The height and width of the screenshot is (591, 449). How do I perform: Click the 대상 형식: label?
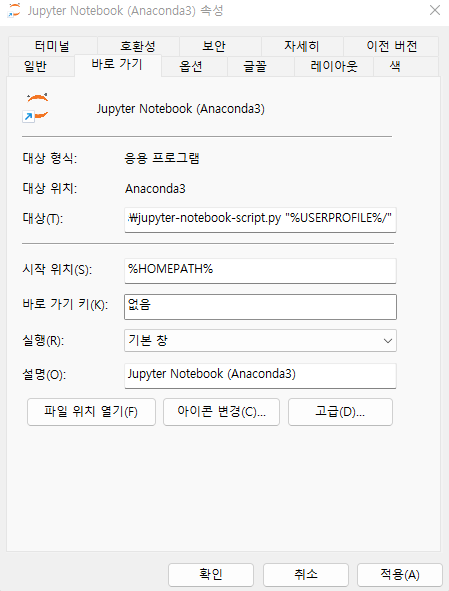(50, 158)
